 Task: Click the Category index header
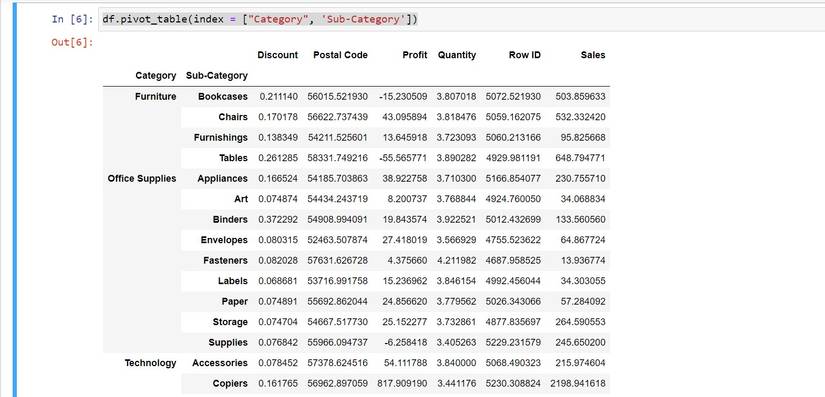(156, 76)
